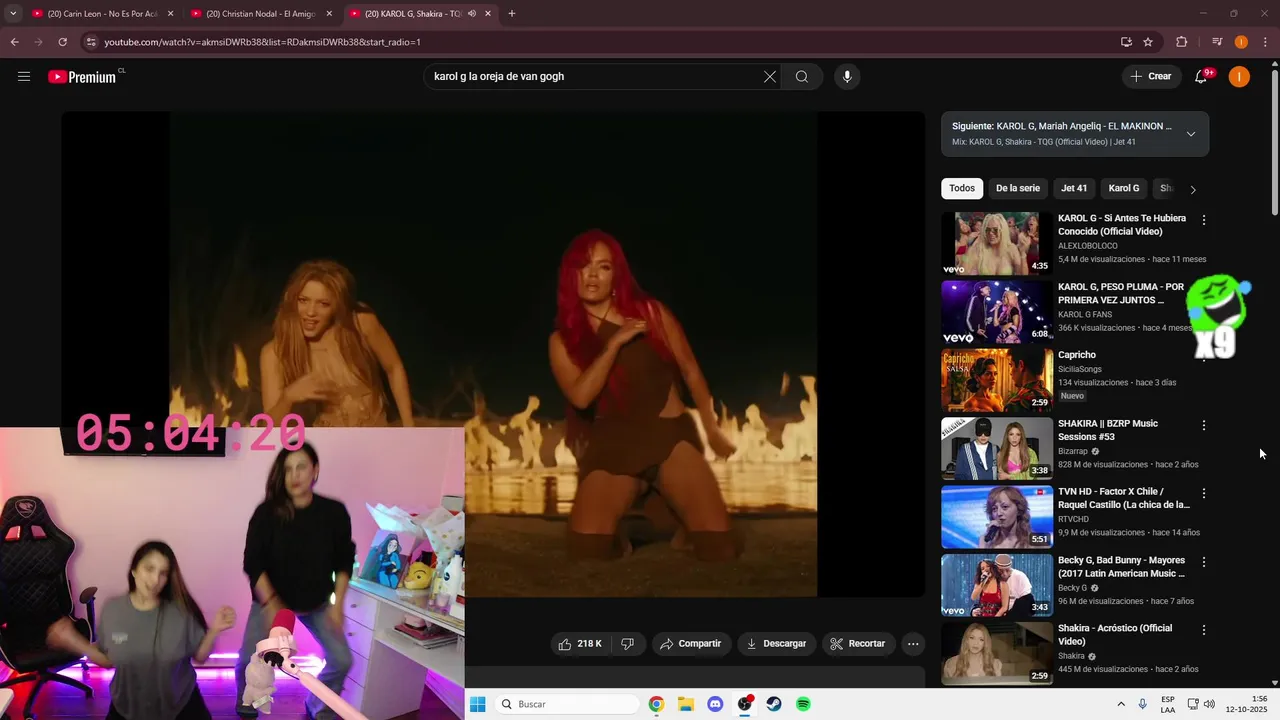Dislike the video with thumbs down

point(628,644)
